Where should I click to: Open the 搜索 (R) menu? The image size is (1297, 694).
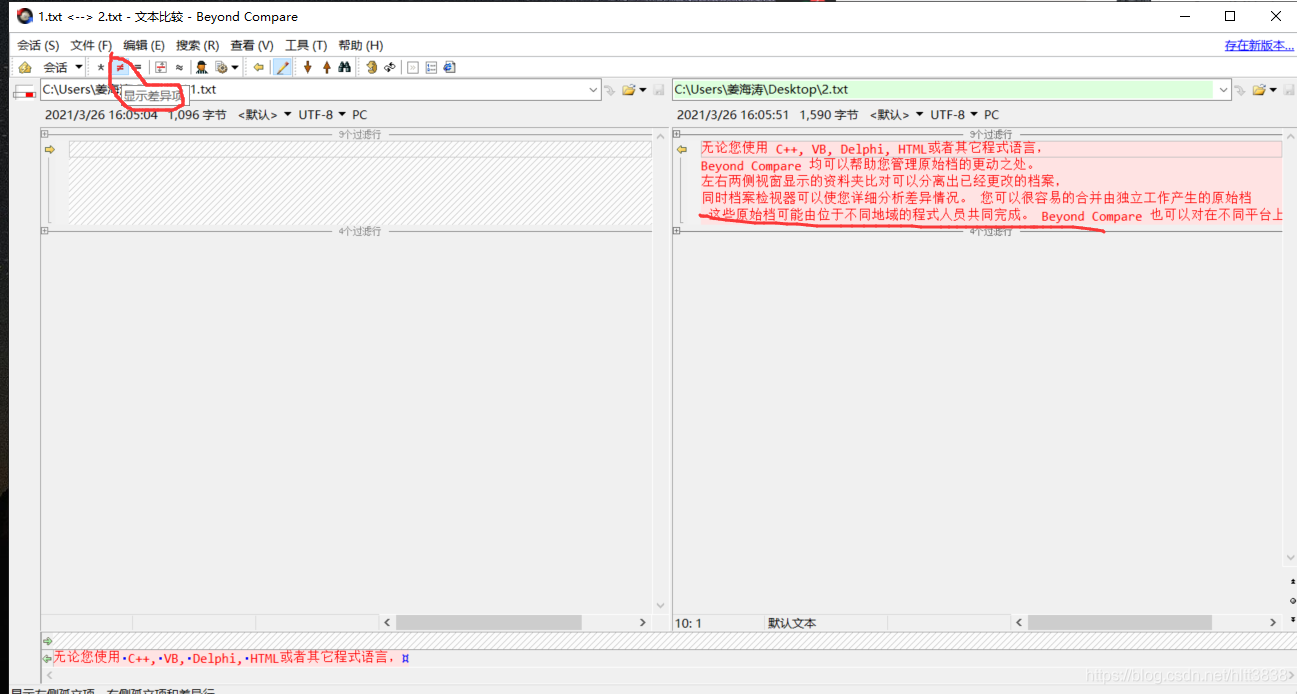pos(197,45)
